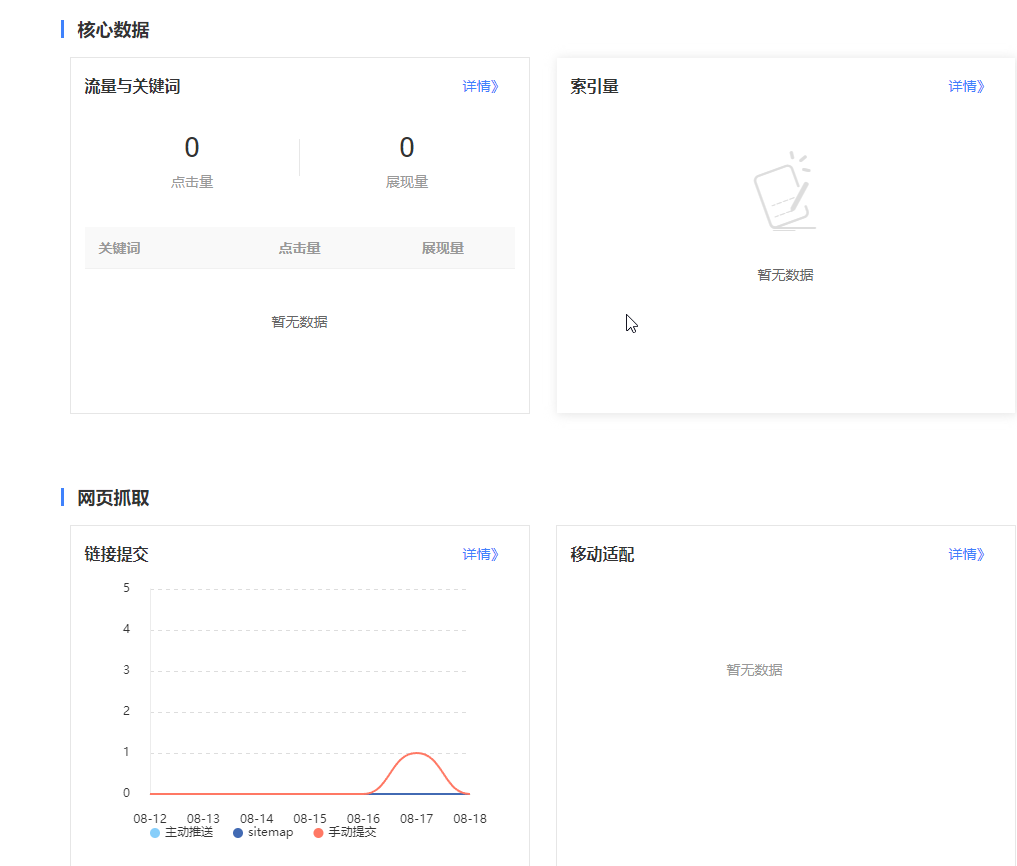1017x866 pixels.
Task: Click the 关键词 column header
Action: [119, 249]
